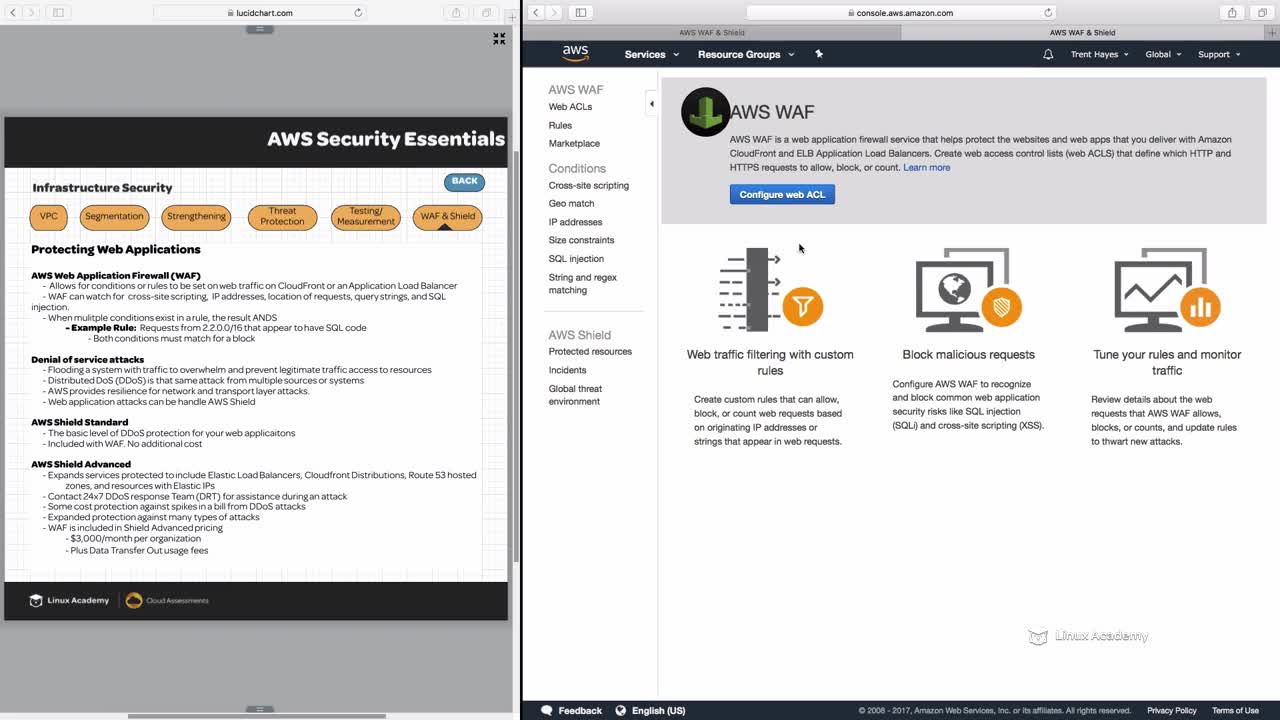
Task: Click the Lucidchart window's horizontal scrollbar
Action: click(x=256, y=716)
